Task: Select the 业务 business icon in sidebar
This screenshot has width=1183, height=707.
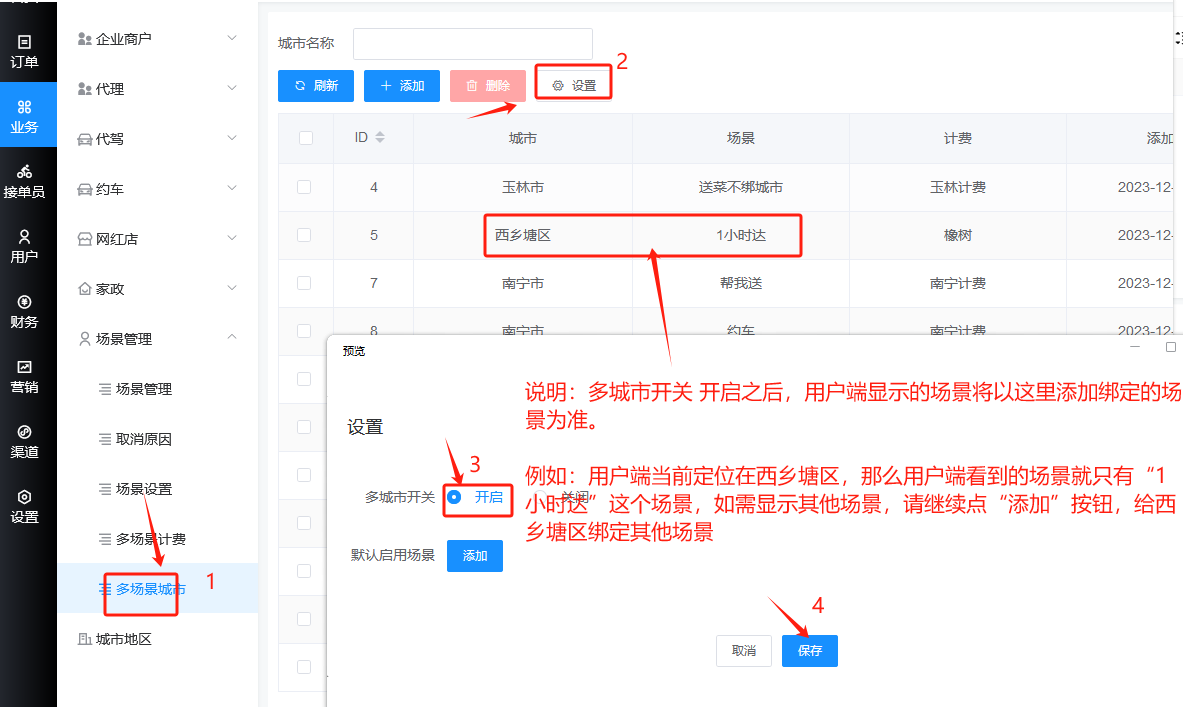Action: point(24,107)
